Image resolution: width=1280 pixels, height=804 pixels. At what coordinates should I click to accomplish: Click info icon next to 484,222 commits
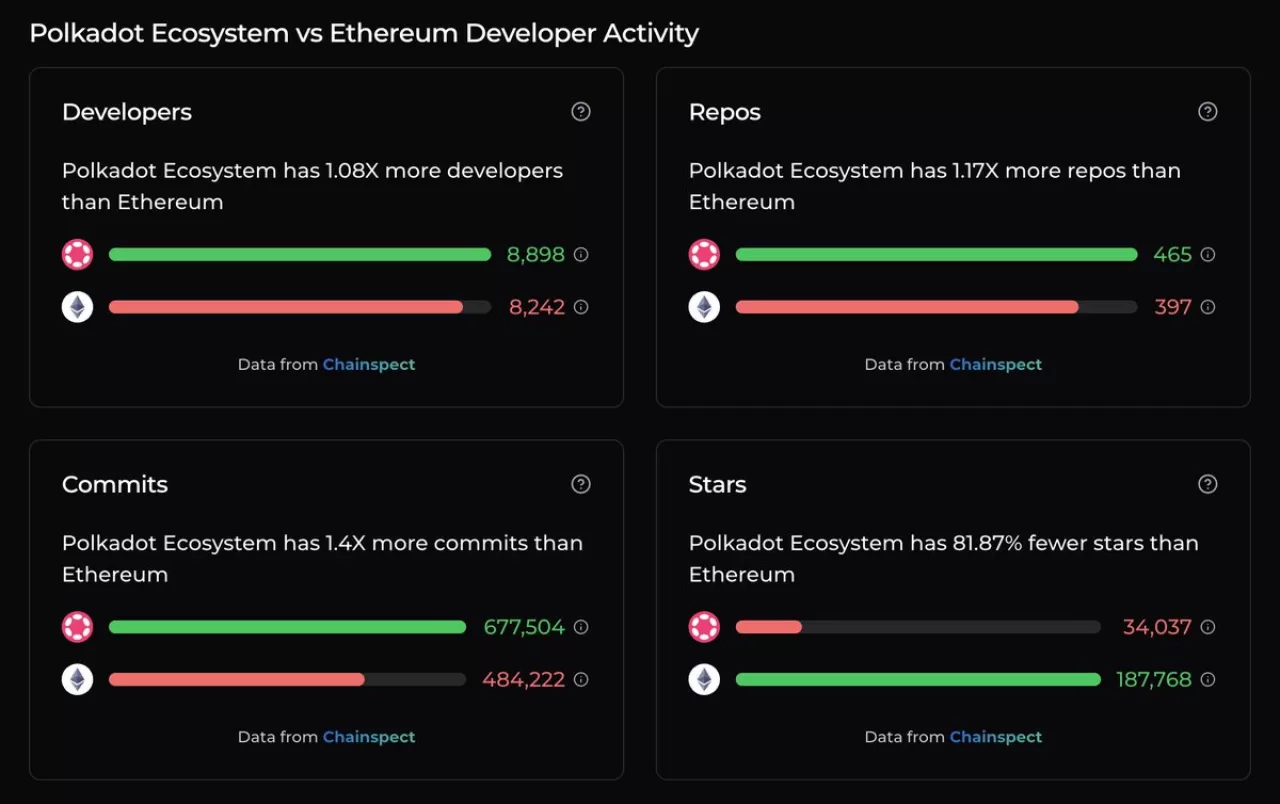point(581,680)
